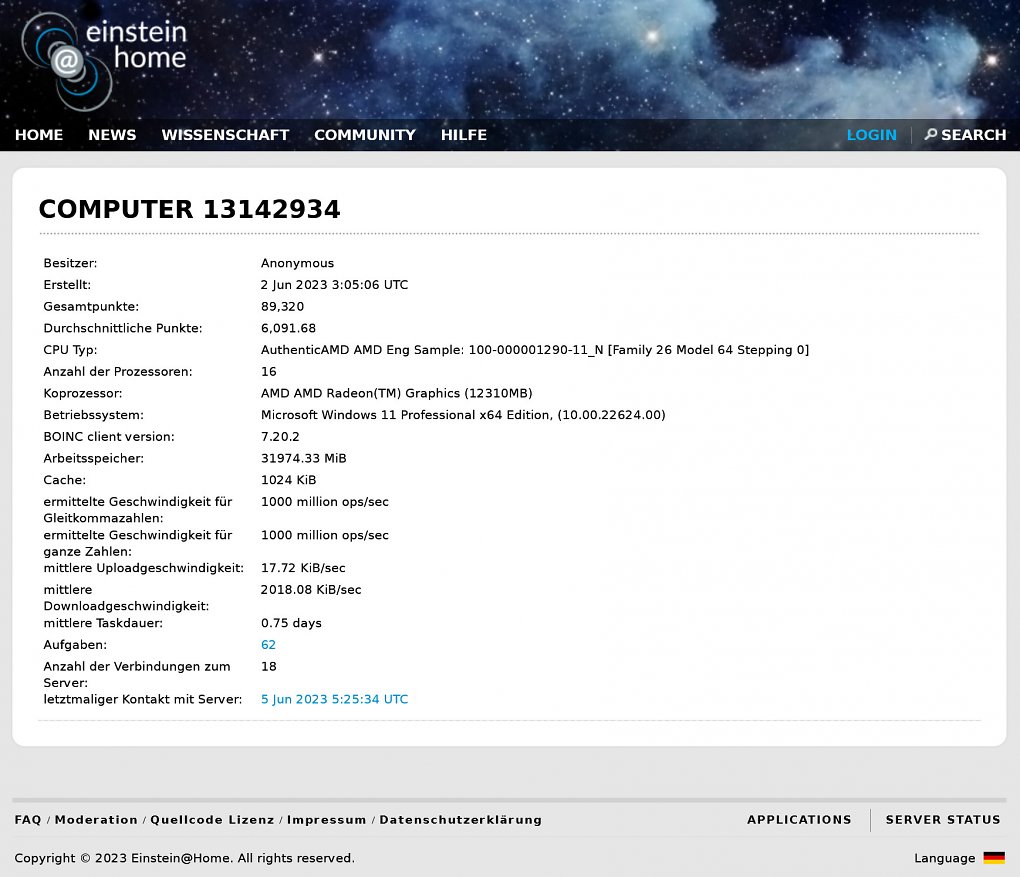Open the Quellcode Lizenz footer link

[x=212, y=820]
